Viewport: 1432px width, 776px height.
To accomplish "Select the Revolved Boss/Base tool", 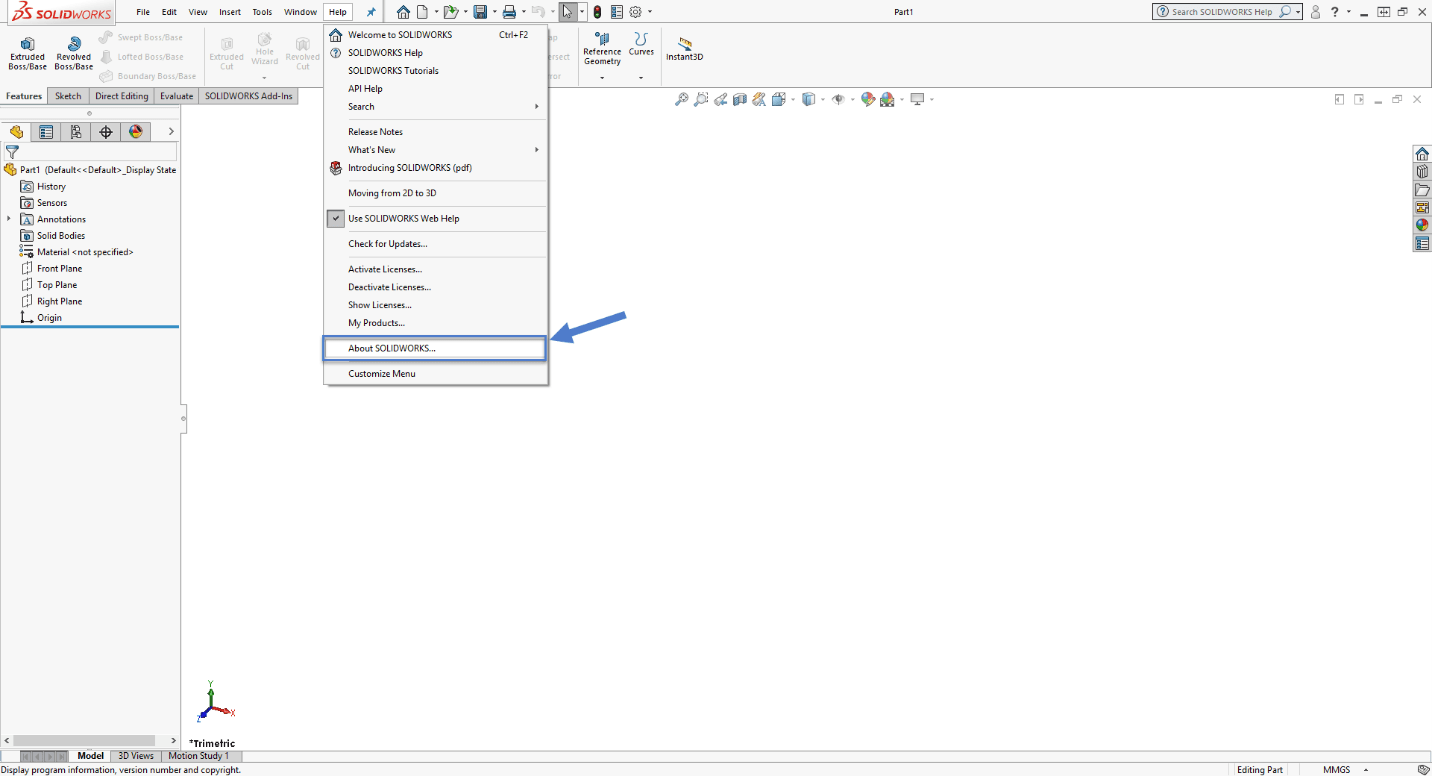I will pyautogui.click(x=73, y=53).
